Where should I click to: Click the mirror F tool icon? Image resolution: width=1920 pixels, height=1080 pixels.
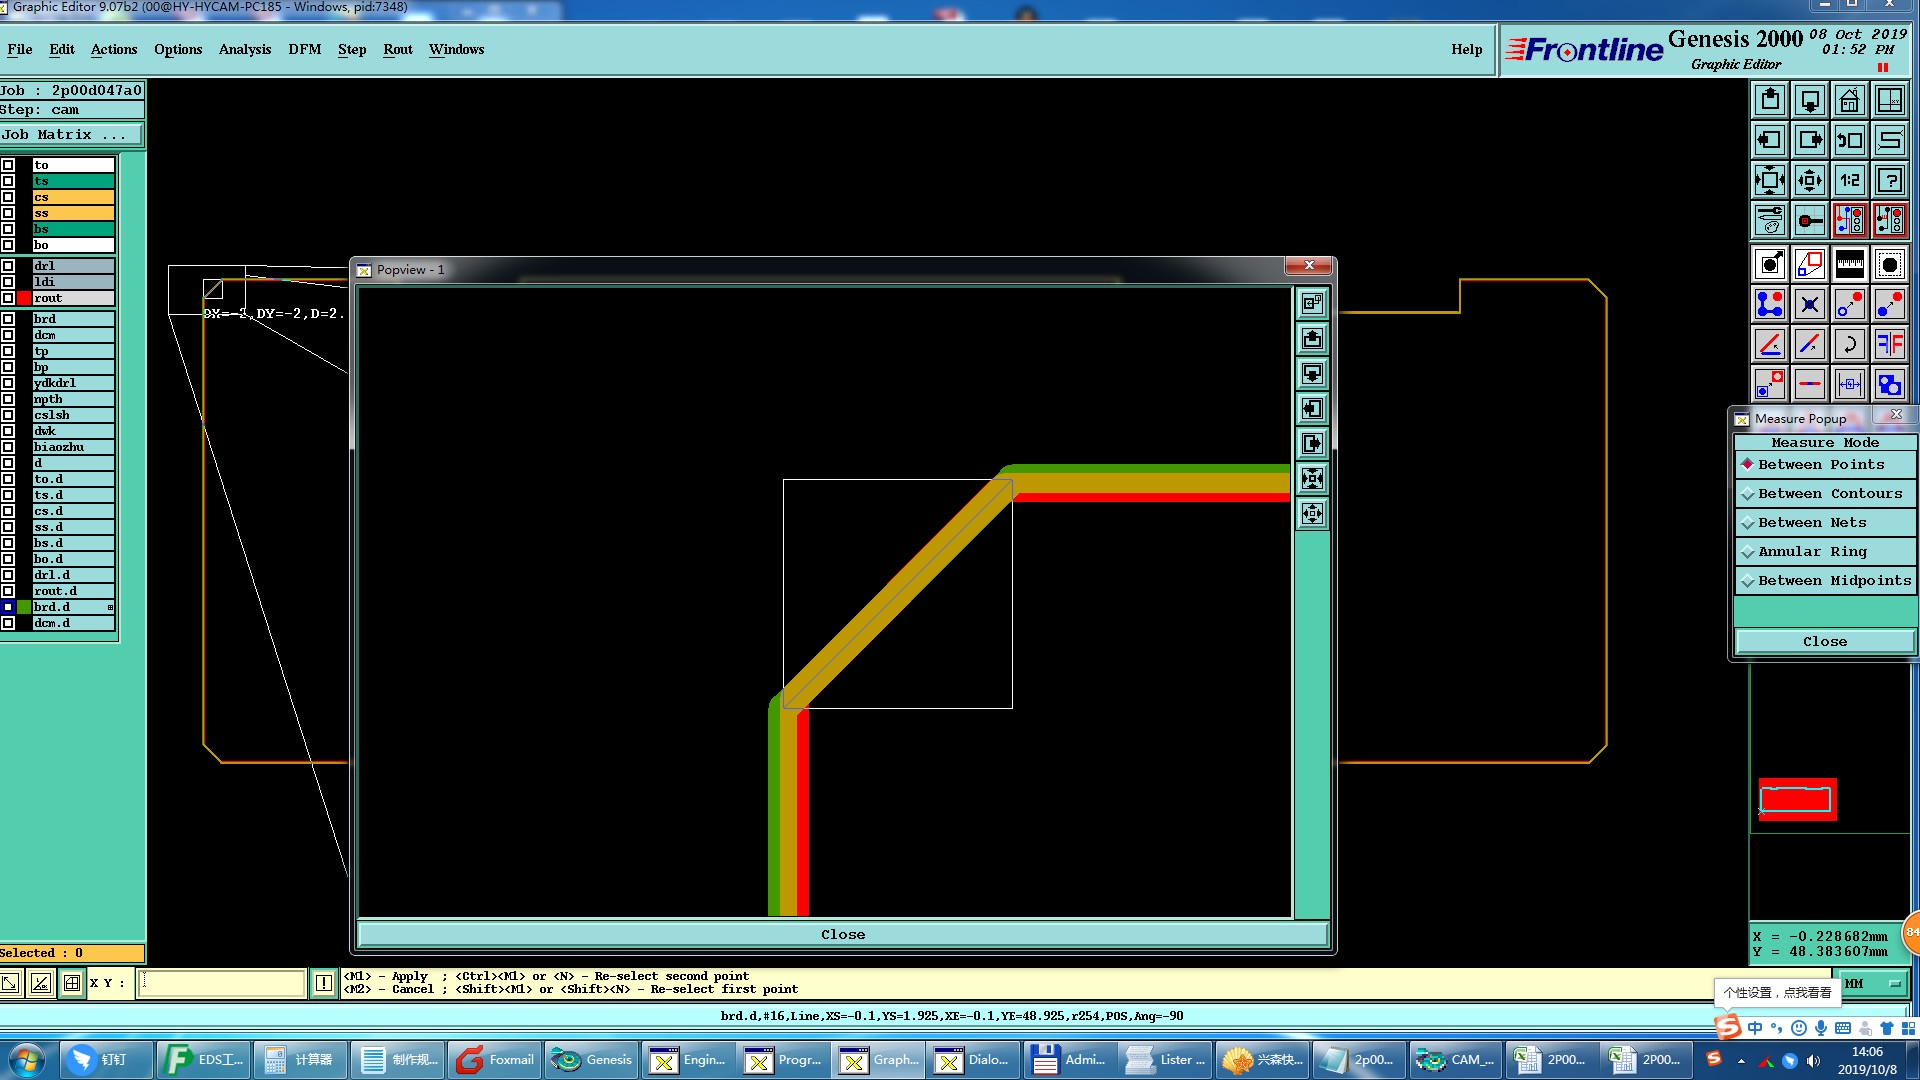coord(1889,344)
